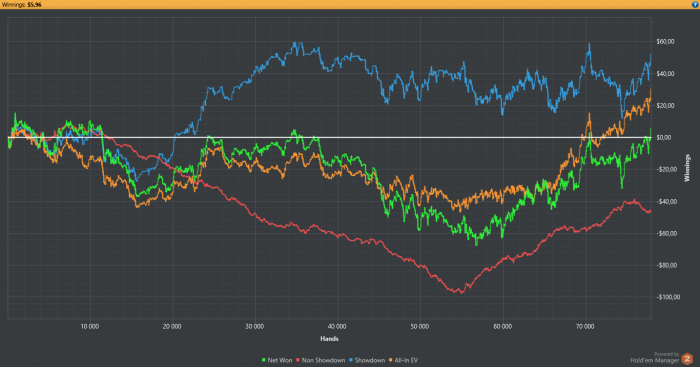Toggle the All-In EV series in the legend
Image resolution: width=700 pixels, height=367 pixels.
click(404, 360)
